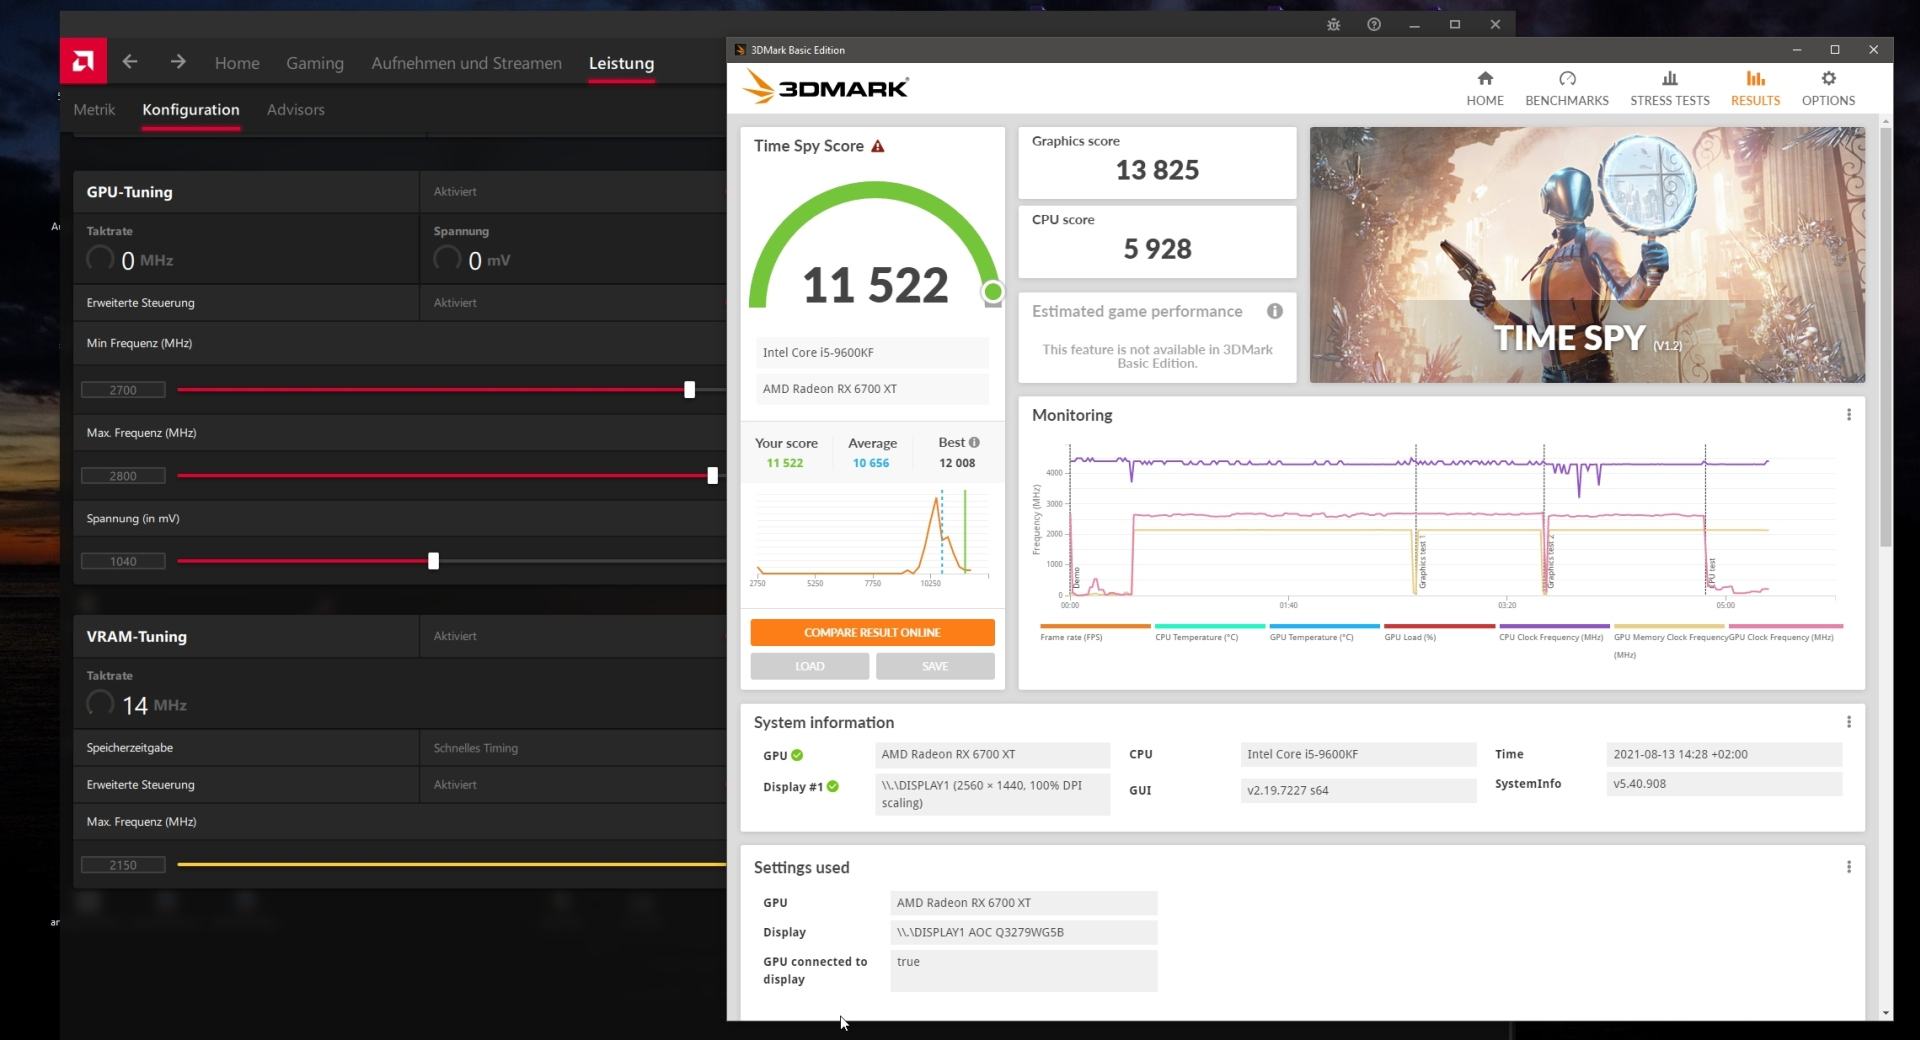Open Settings used three-dot menu
Viewport: 1920px width, 1040px height.
1849,867
